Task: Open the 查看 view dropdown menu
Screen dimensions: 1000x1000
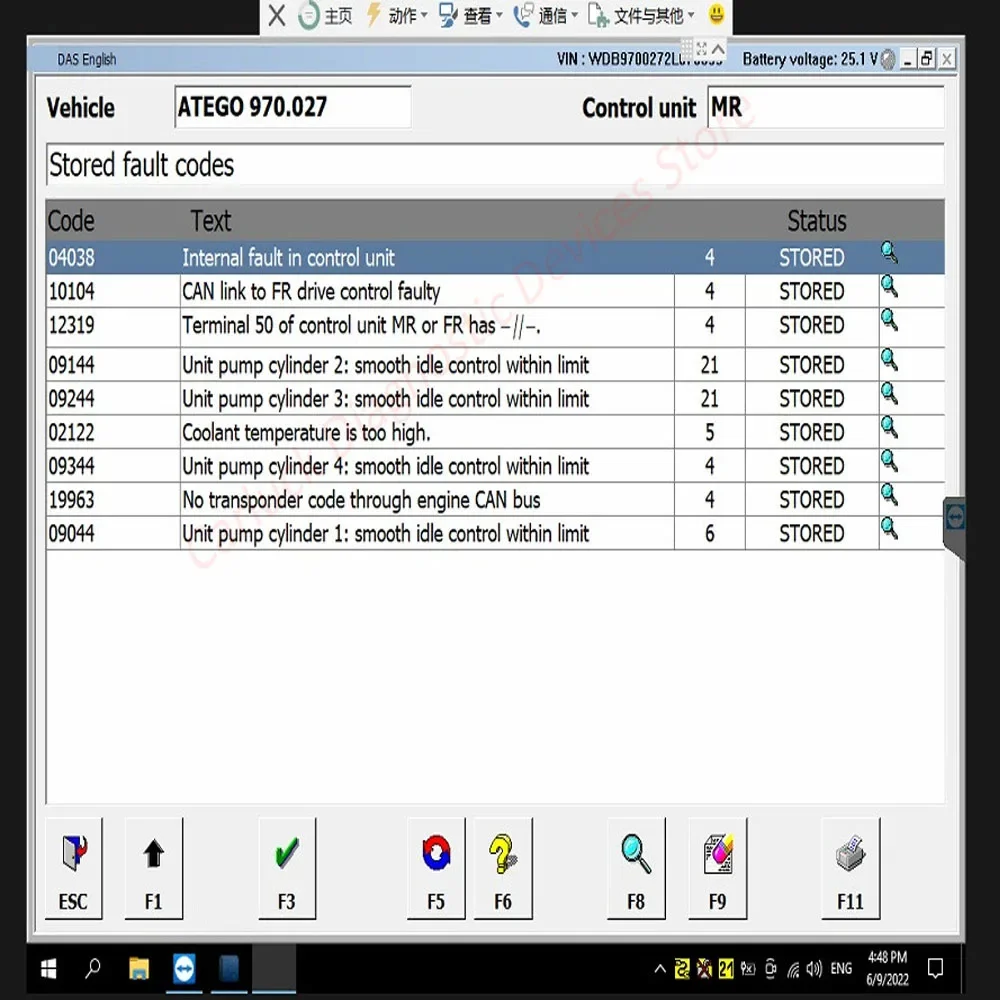Action: pos(471,15)
